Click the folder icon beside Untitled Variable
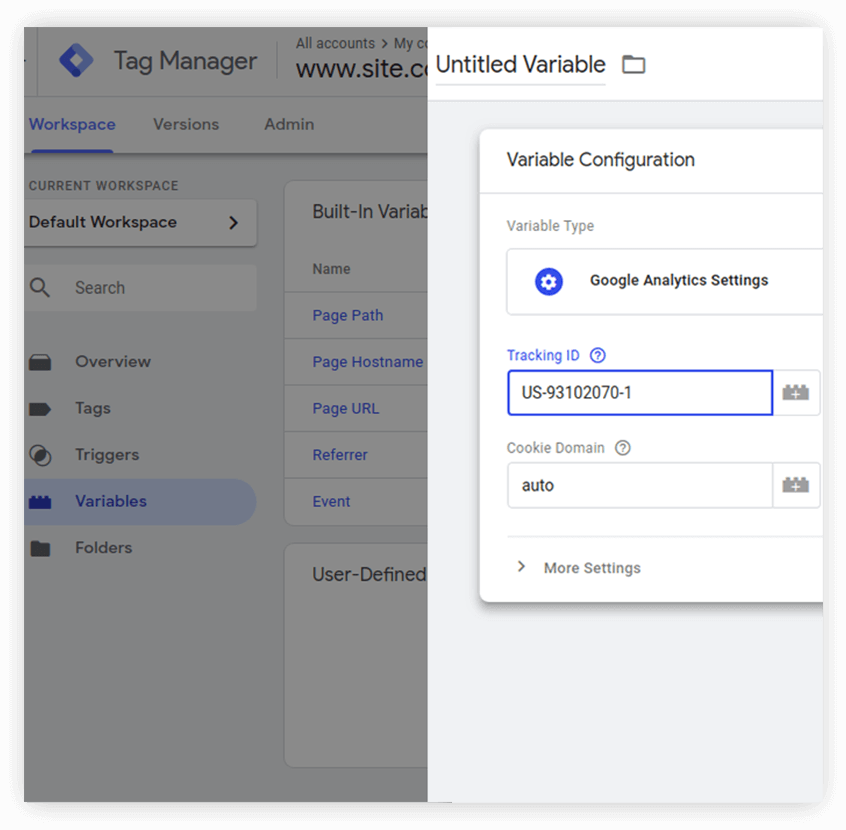 click(633, 64)
